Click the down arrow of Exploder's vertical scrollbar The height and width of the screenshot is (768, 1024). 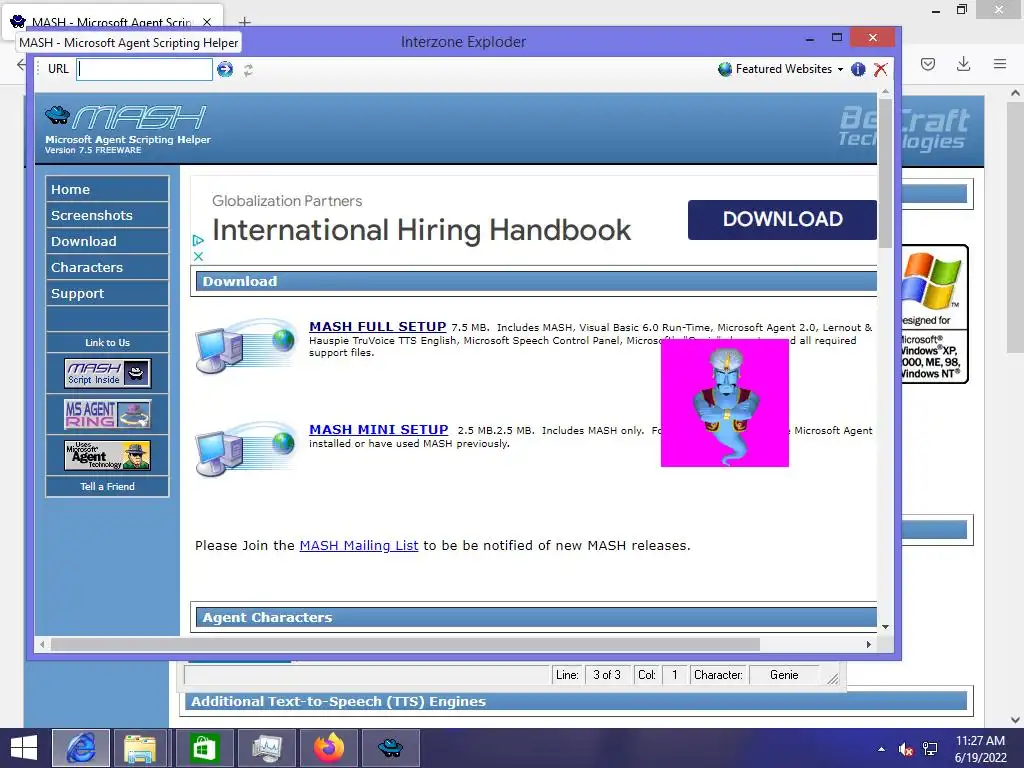click(885, 627)
